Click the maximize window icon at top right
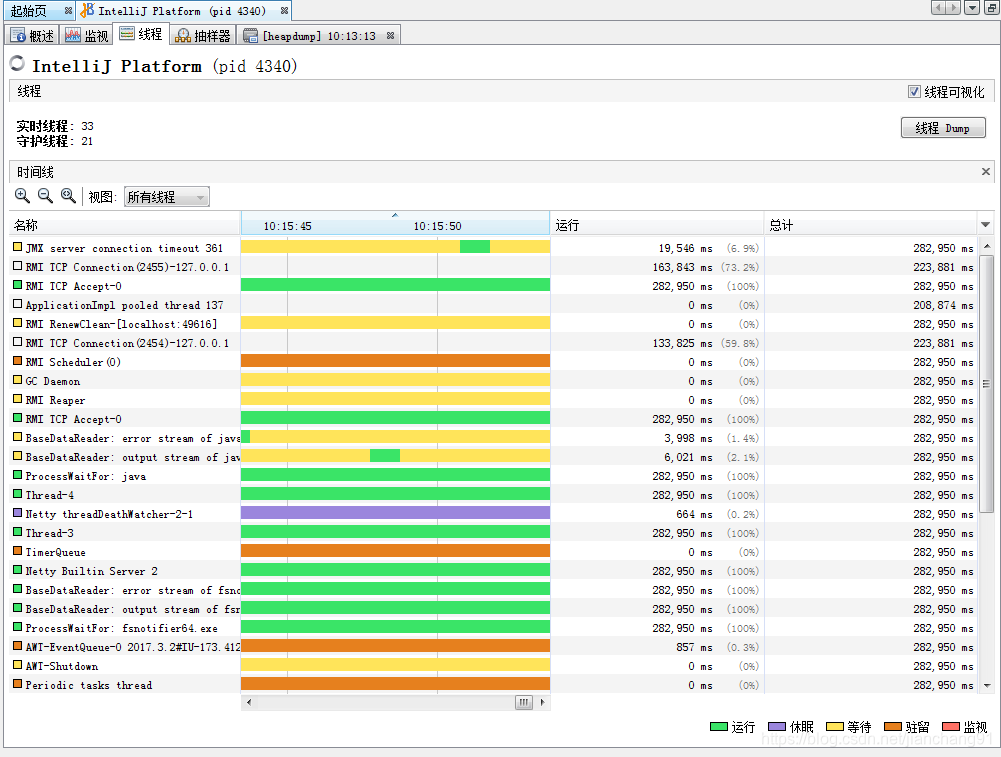The width and height of the screenshot is (1001, 757). [993, 8]
